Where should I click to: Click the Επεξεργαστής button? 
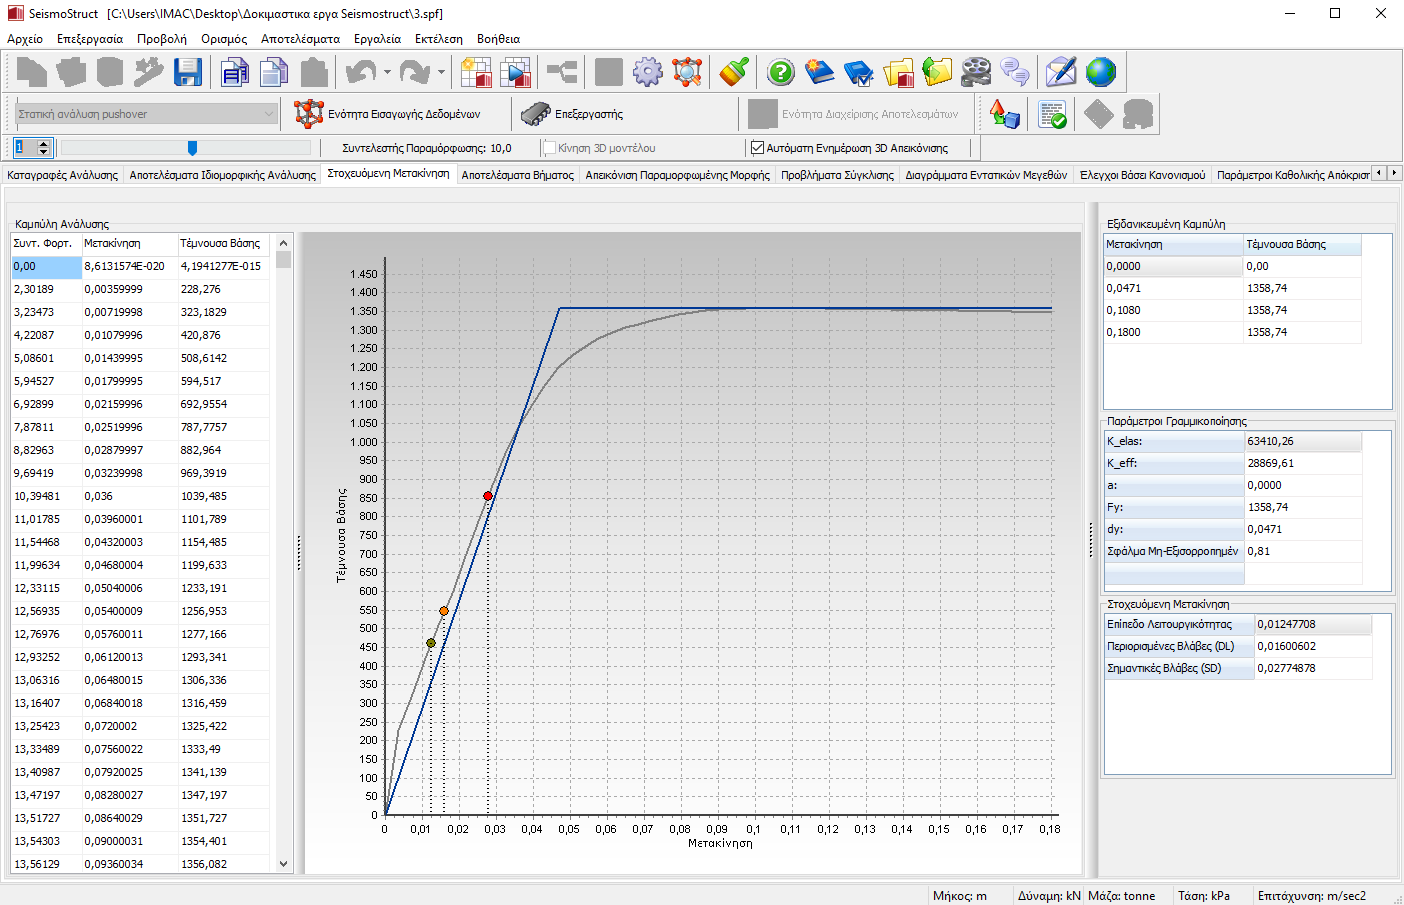(x=572, y=114)
